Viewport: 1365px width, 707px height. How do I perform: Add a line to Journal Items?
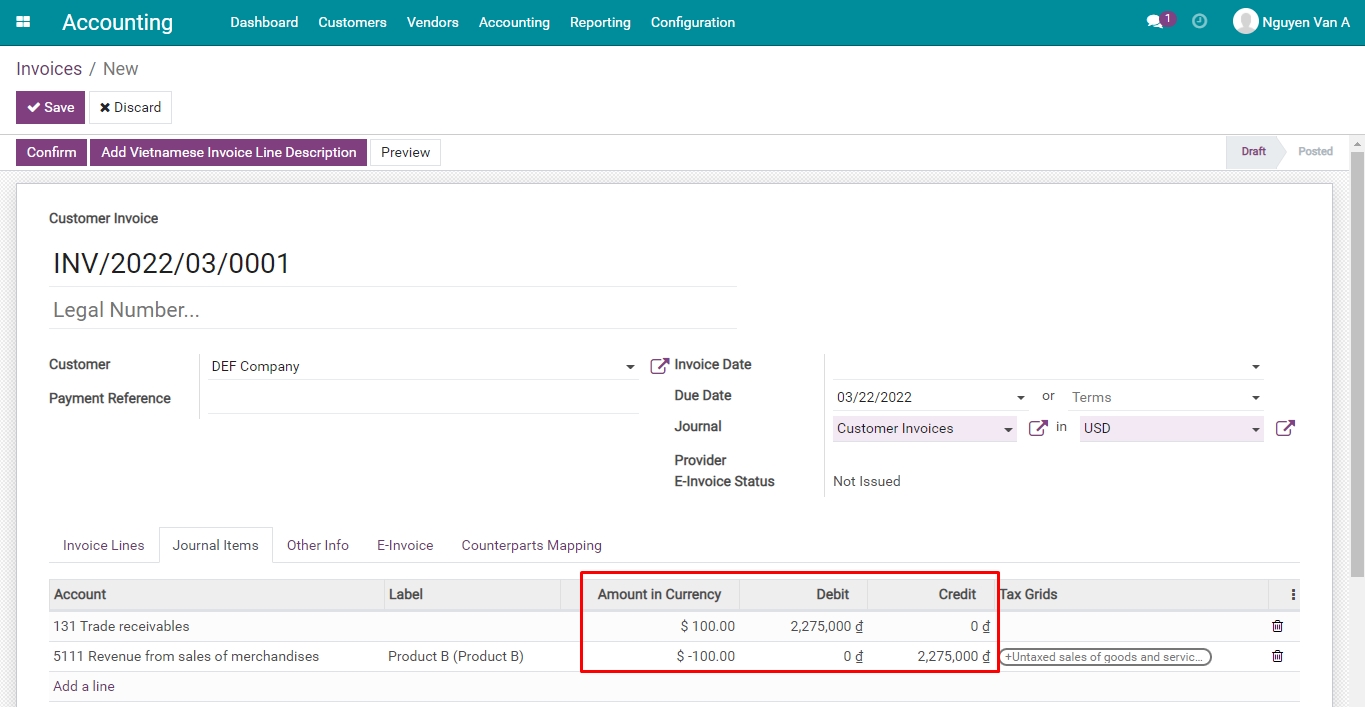[86, 686]
